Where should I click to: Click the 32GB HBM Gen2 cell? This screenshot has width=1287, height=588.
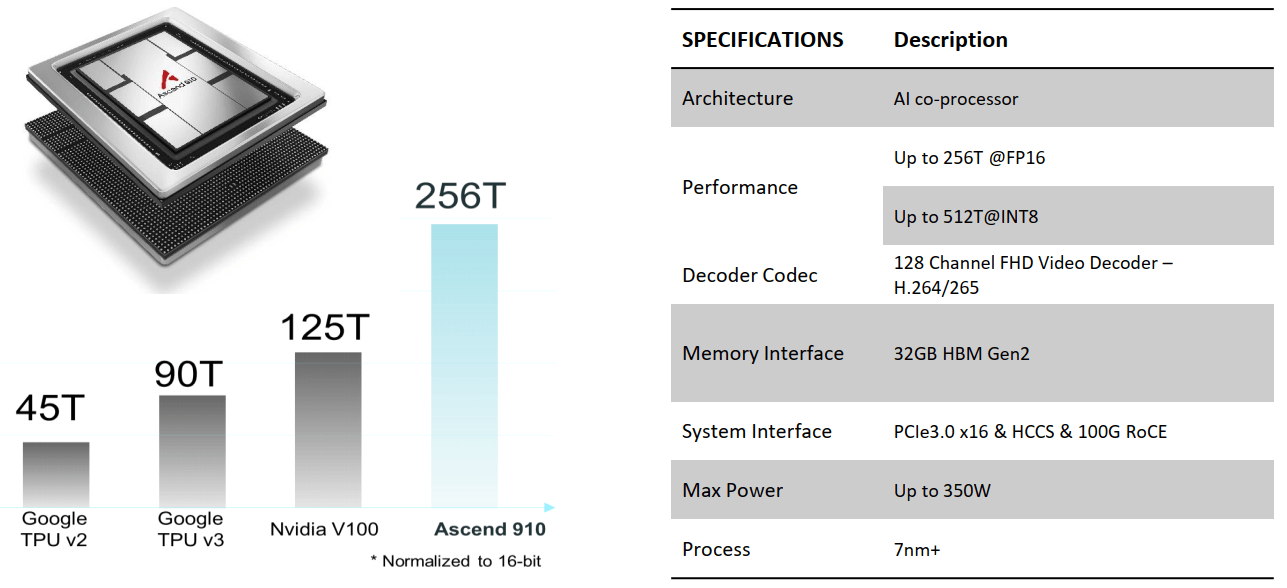click(961, 353)
